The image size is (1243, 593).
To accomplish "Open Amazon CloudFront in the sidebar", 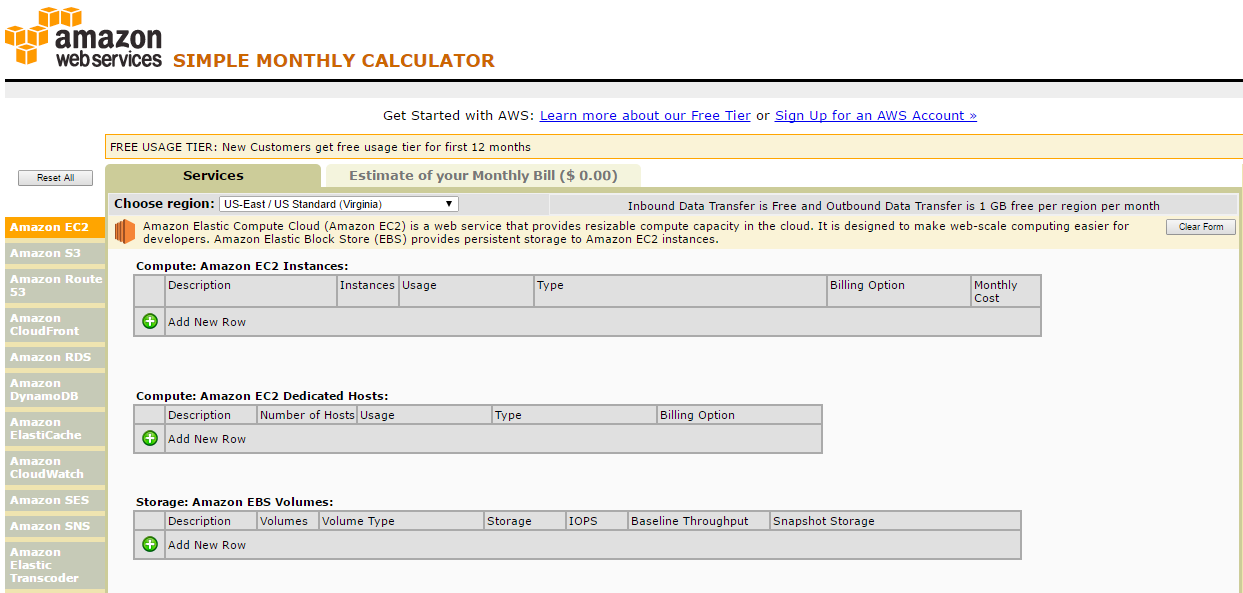I will tap(55, 324).
